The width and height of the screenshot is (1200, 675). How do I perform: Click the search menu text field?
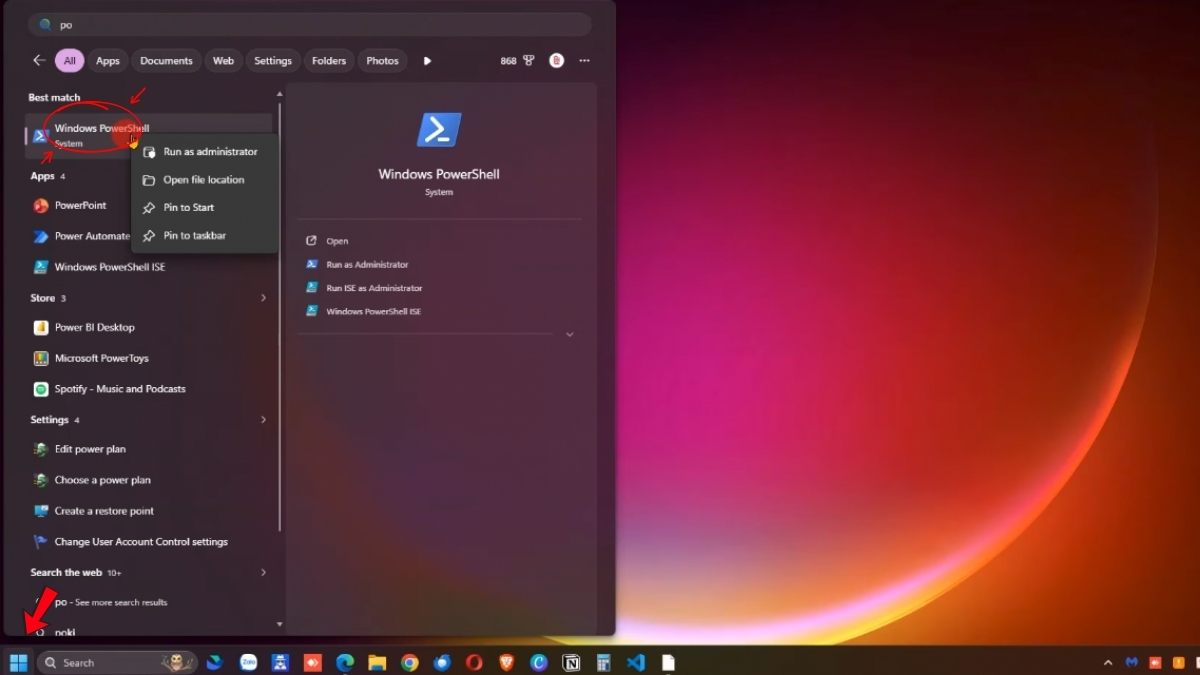tap(309, 24)
